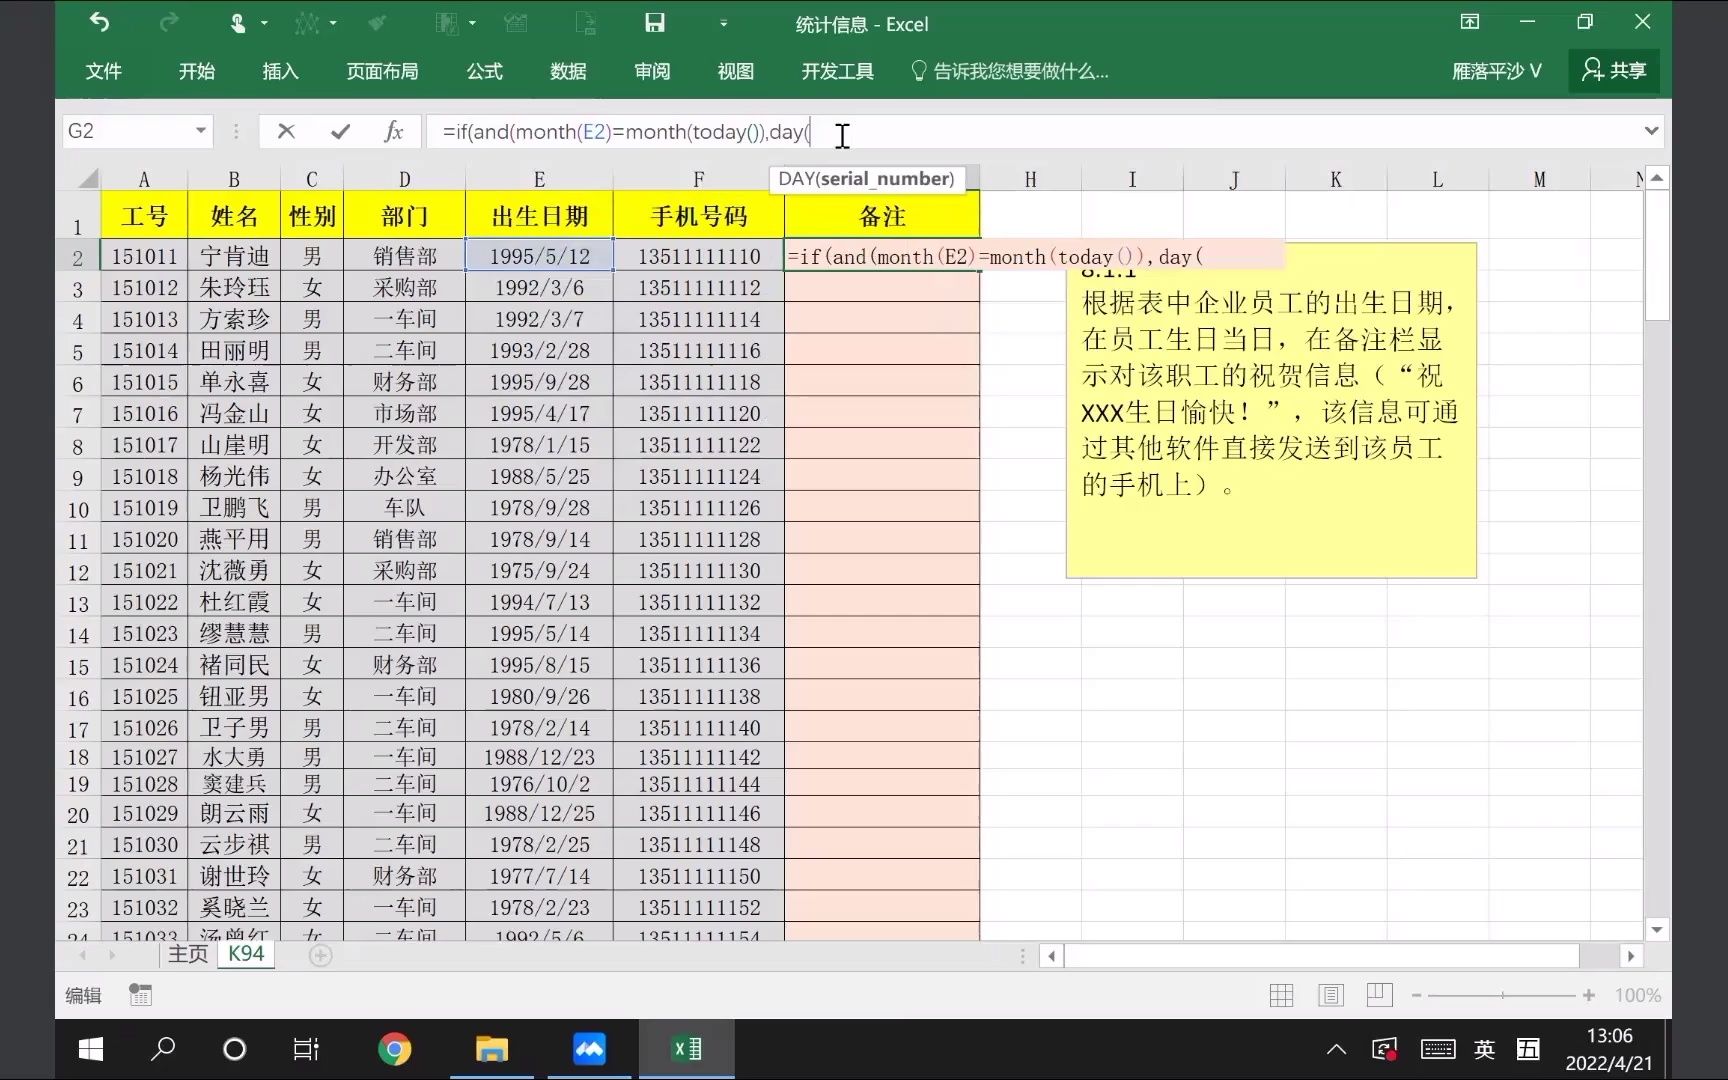This screenshot has width=1728, height=1080.
Task: Open Windows Start menu
Action: pyautogui.click(x=90, y=1049)
